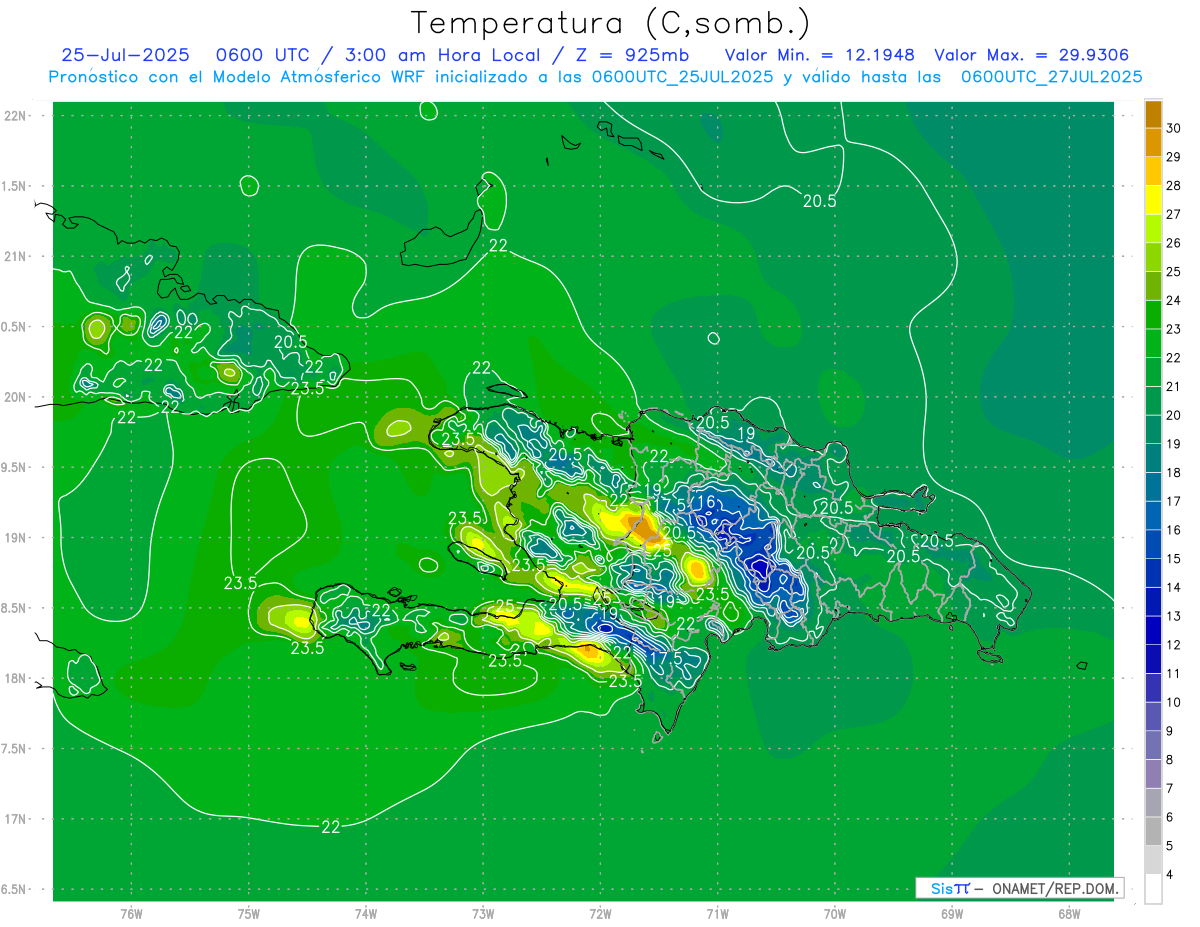Click the "Valor Max. = 29.9306" value

click(x=1032, y=55)
